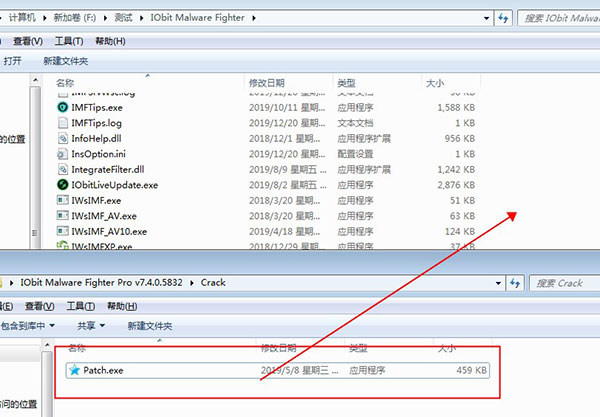Sort upper list by 大小 column

435,83
